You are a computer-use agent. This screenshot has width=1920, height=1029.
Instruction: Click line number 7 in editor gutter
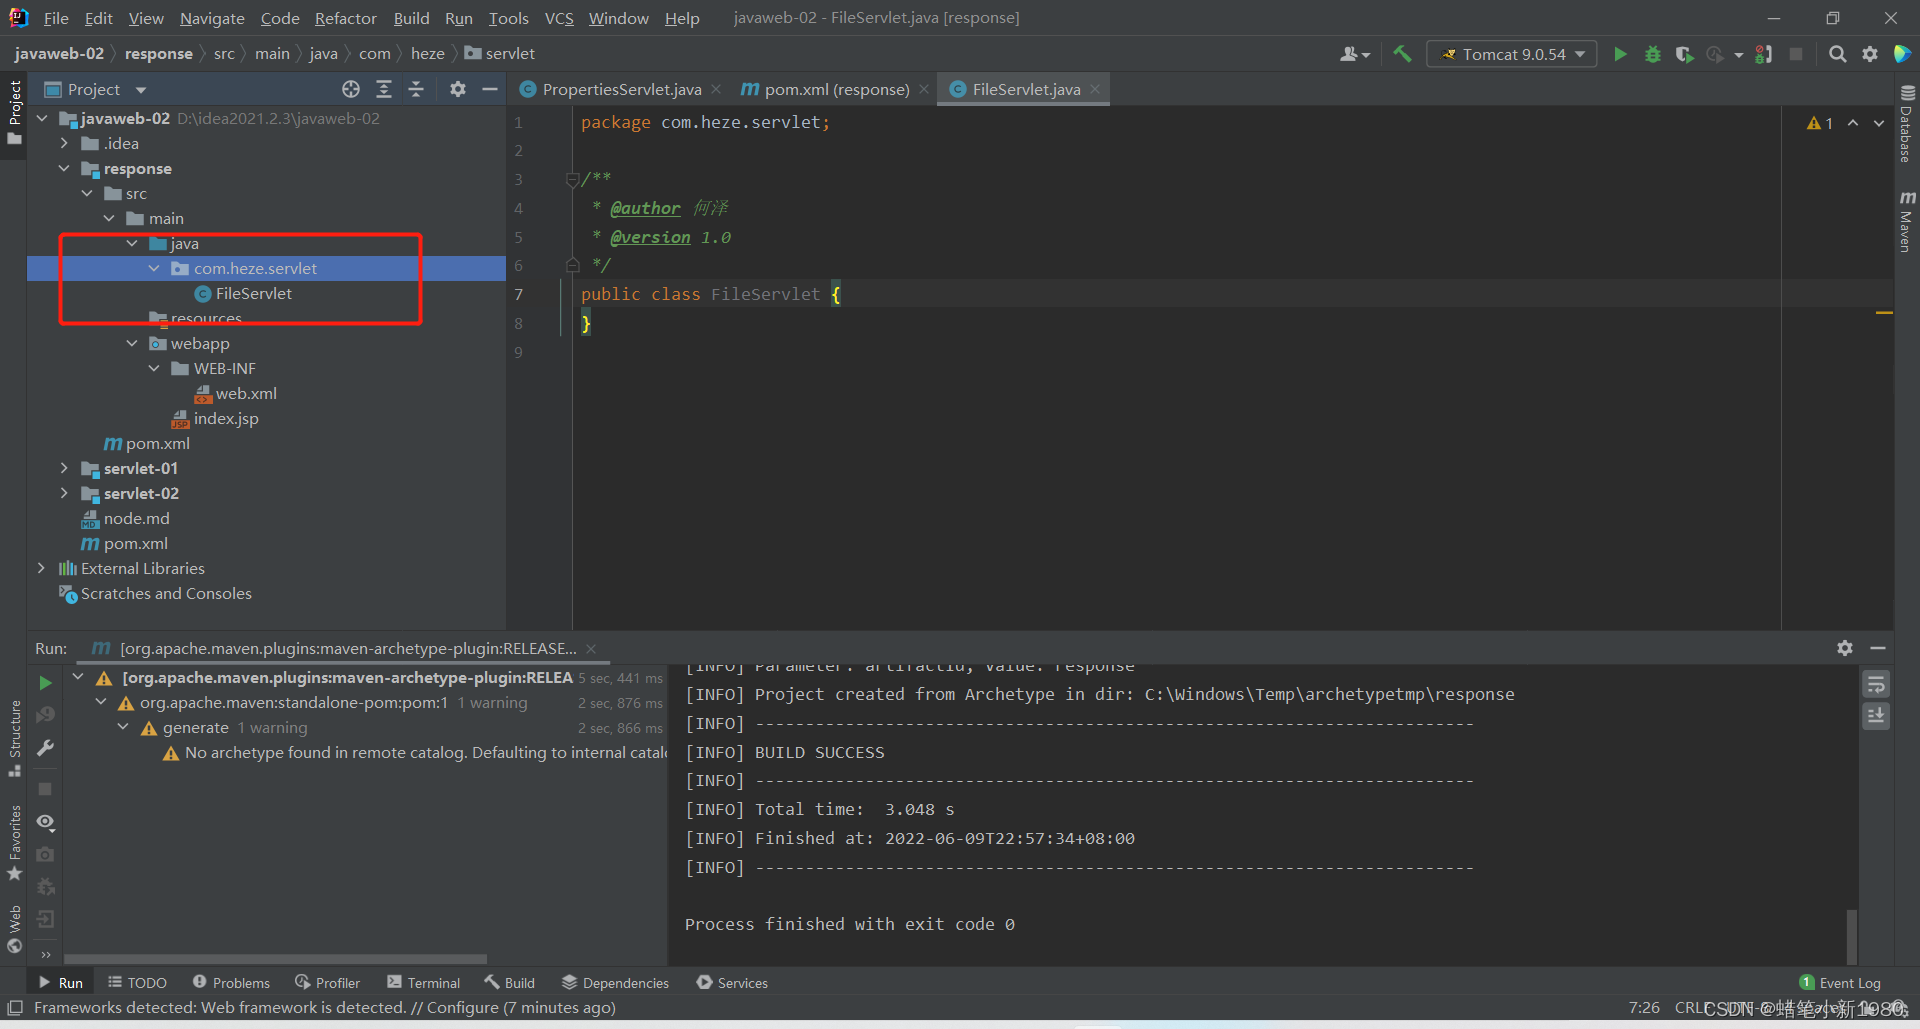point(518,295)
